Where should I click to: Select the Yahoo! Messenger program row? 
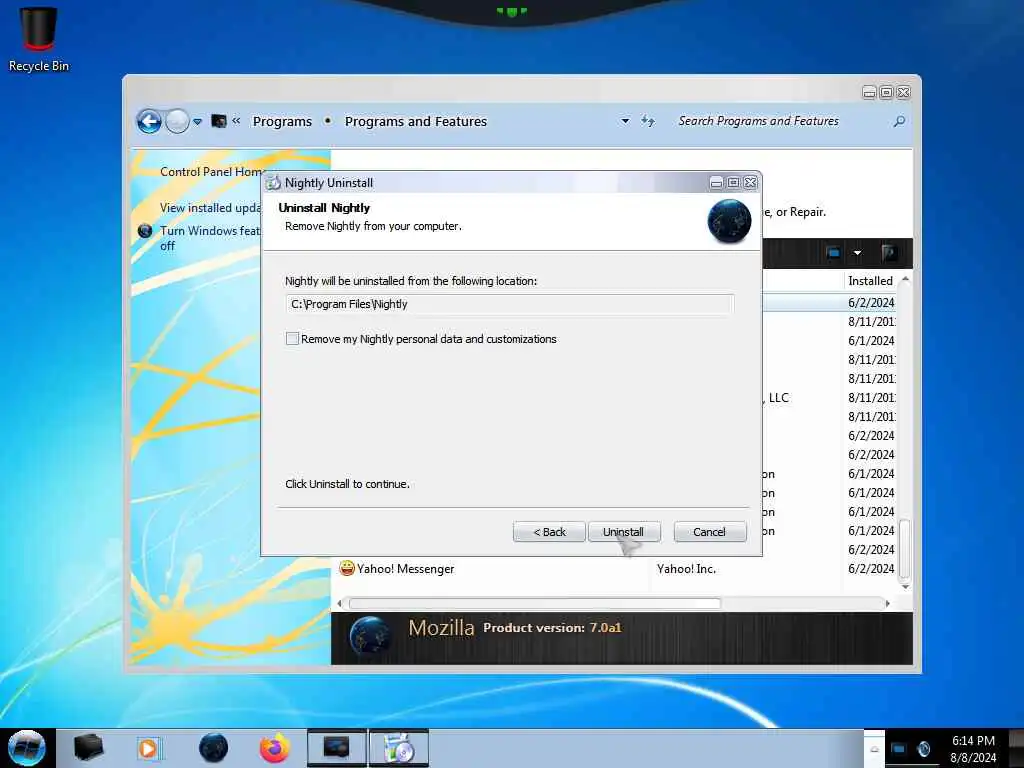pos(616,569)
